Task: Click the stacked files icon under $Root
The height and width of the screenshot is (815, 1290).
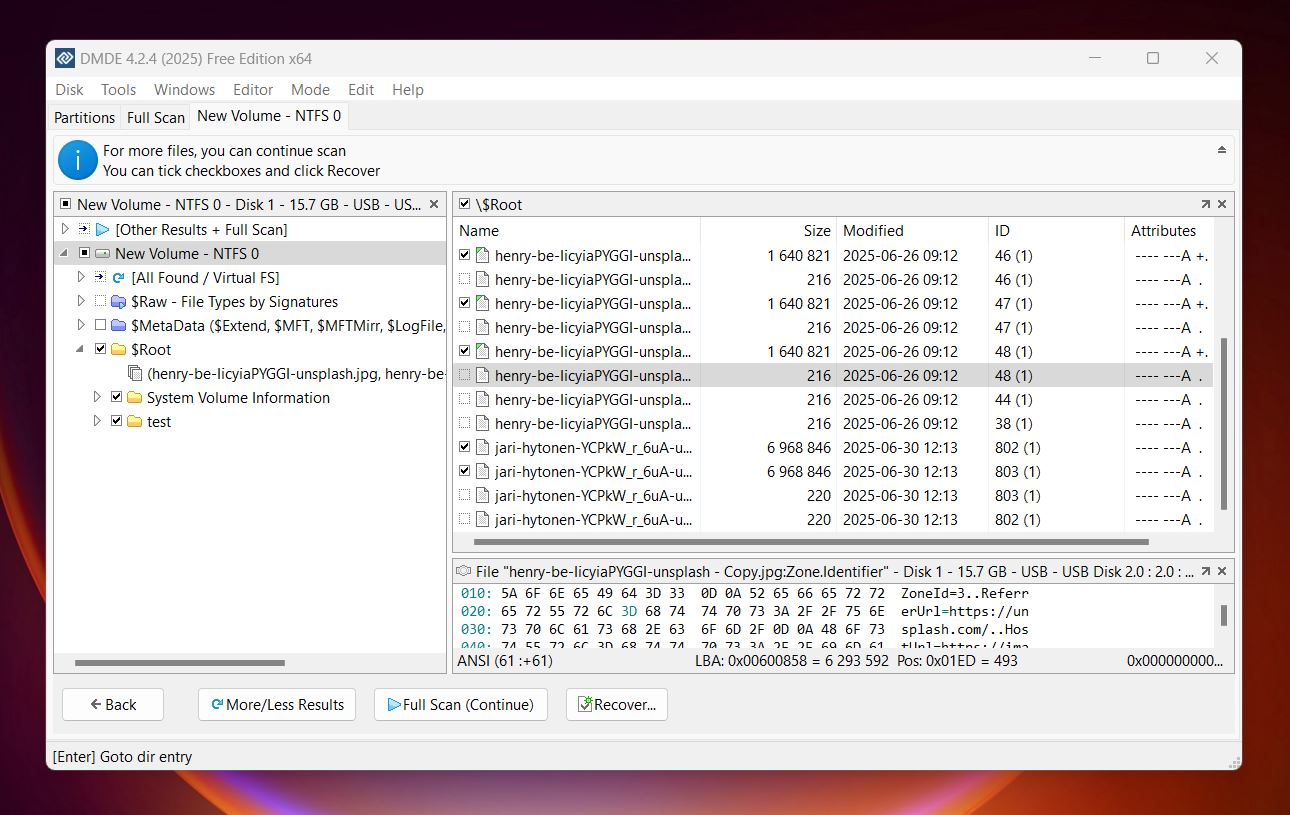Action: (135, 374)
